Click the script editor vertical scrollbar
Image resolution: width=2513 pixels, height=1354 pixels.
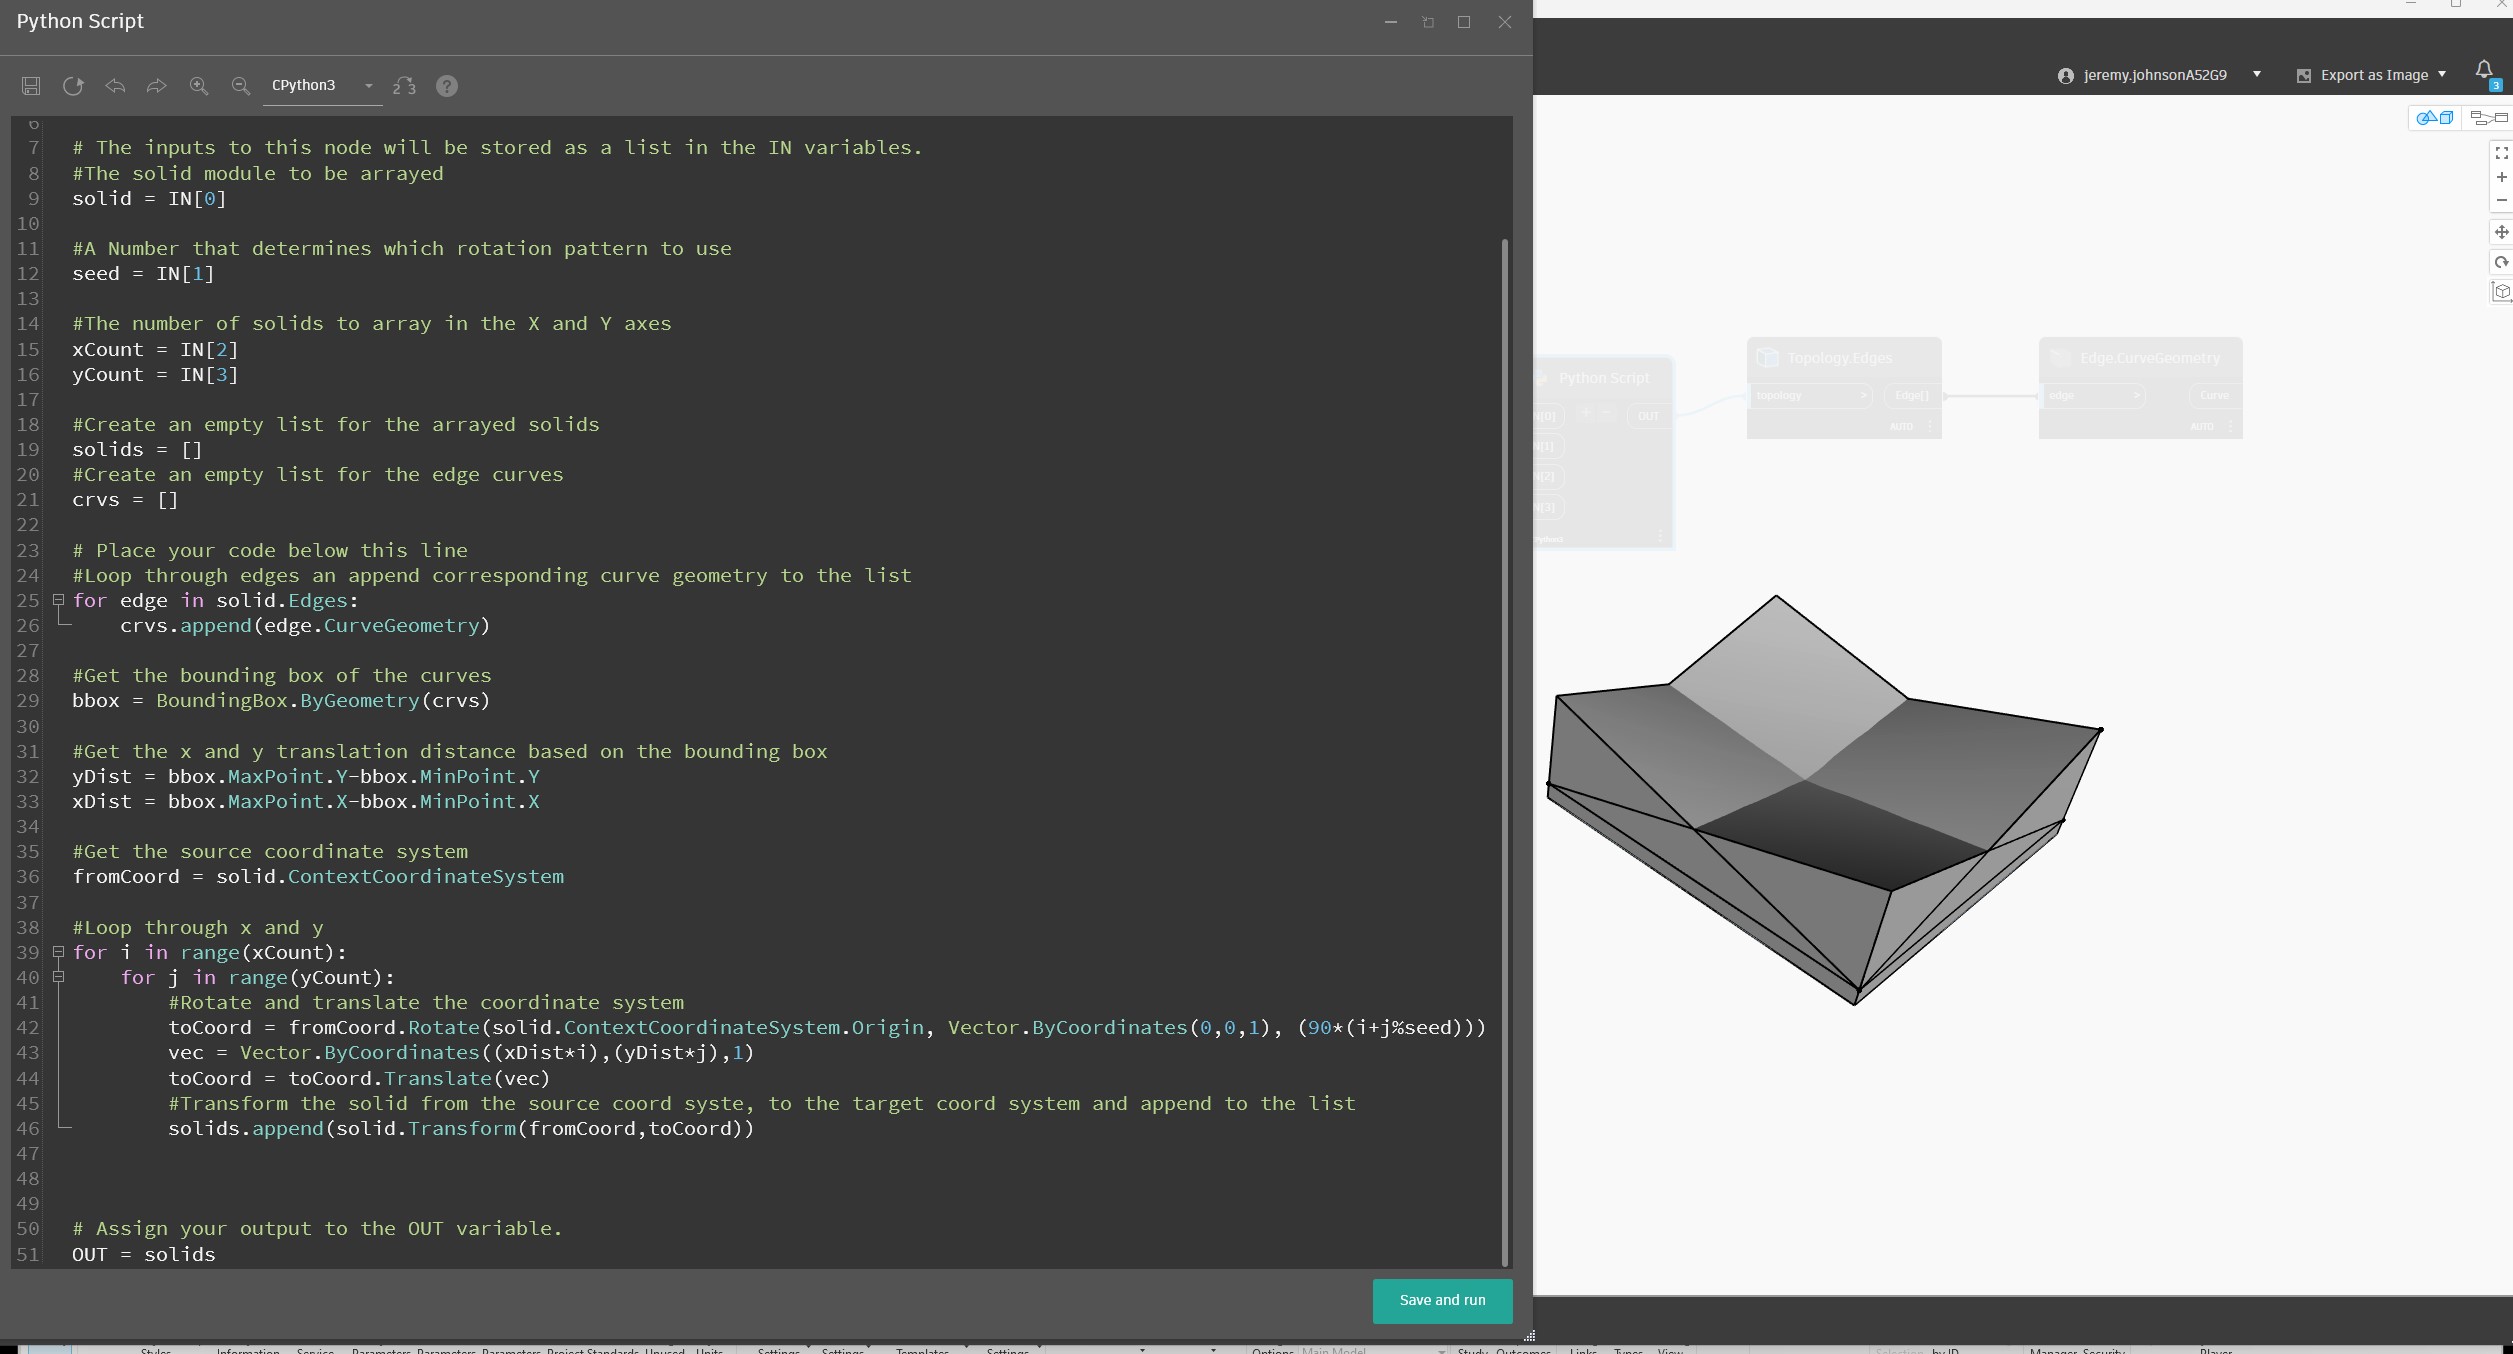pyautogui.click(x=1505, y=750)
